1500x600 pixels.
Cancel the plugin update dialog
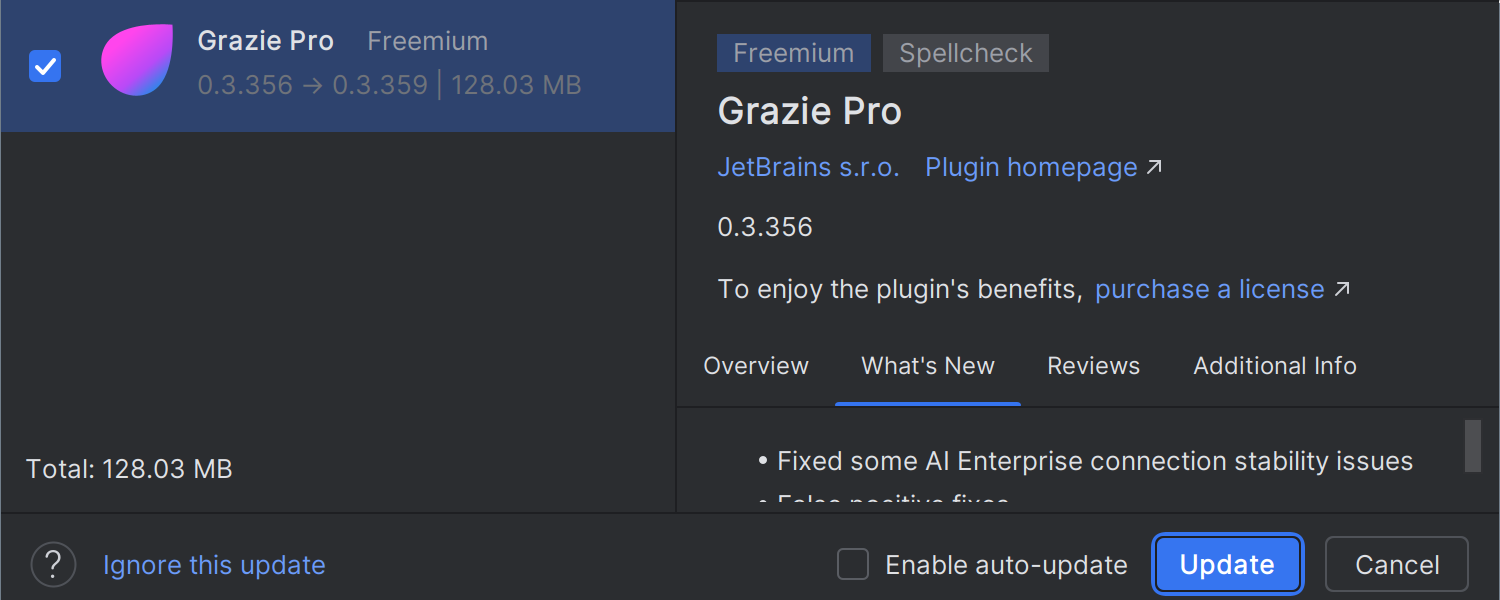[x=1396, y=565]
